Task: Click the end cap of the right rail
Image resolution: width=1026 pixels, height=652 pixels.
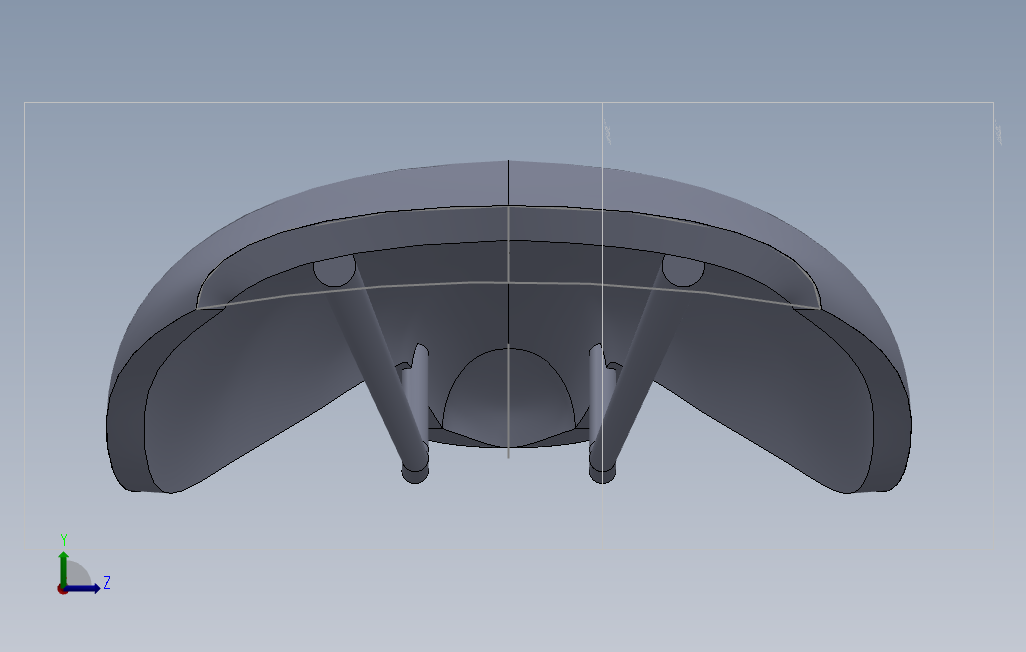Action: click(x=602, y=474)
